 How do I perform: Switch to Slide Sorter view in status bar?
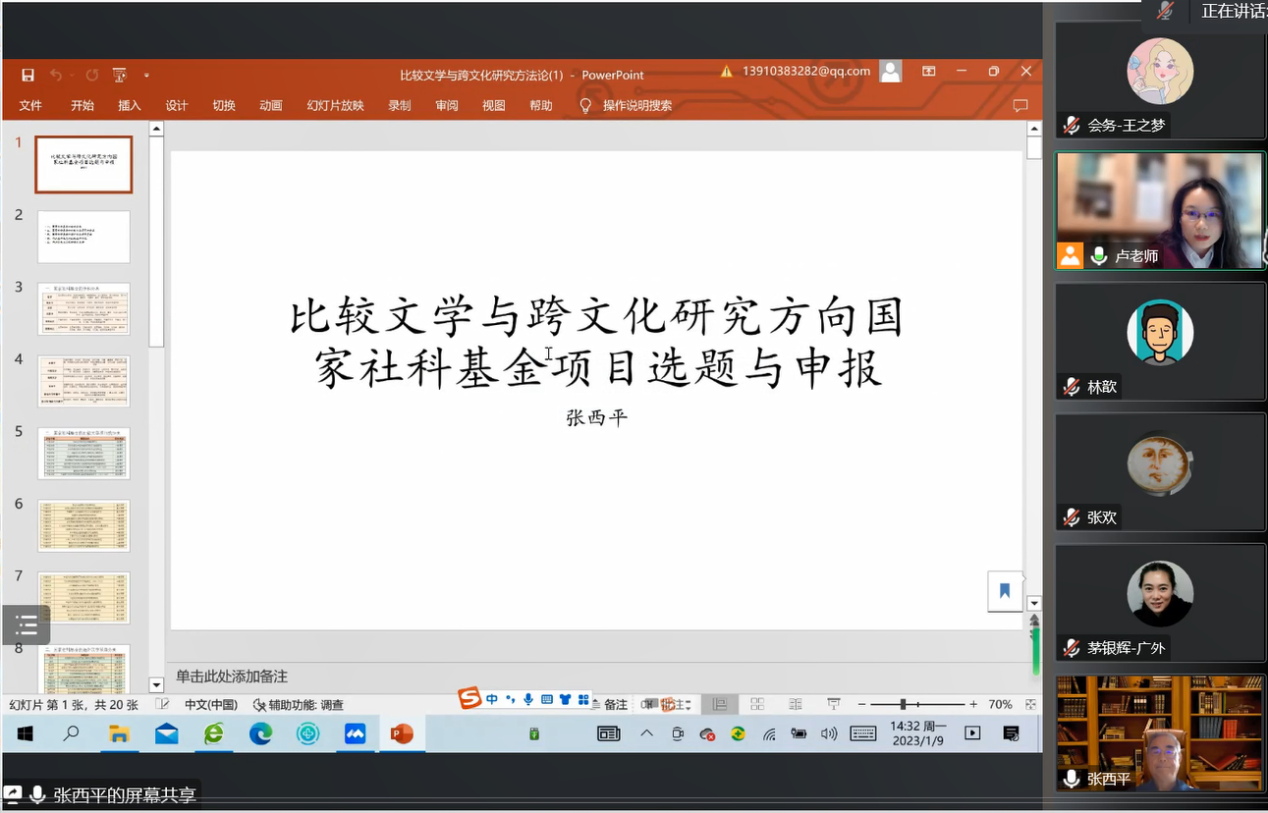(757, 704)
